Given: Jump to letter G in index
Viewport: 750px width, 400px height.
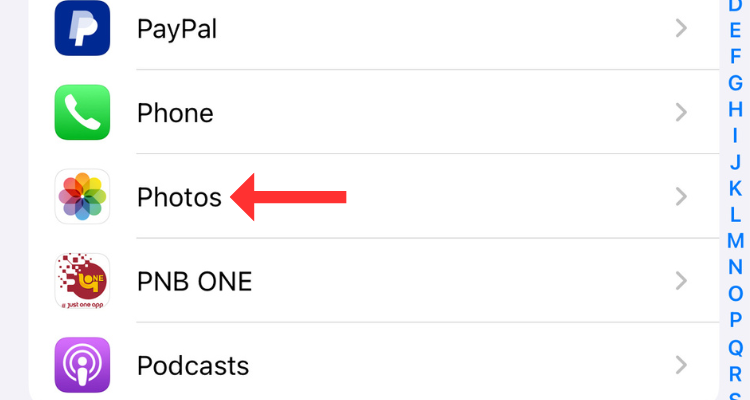Looking at the screenshot, I should pos(735,83).
